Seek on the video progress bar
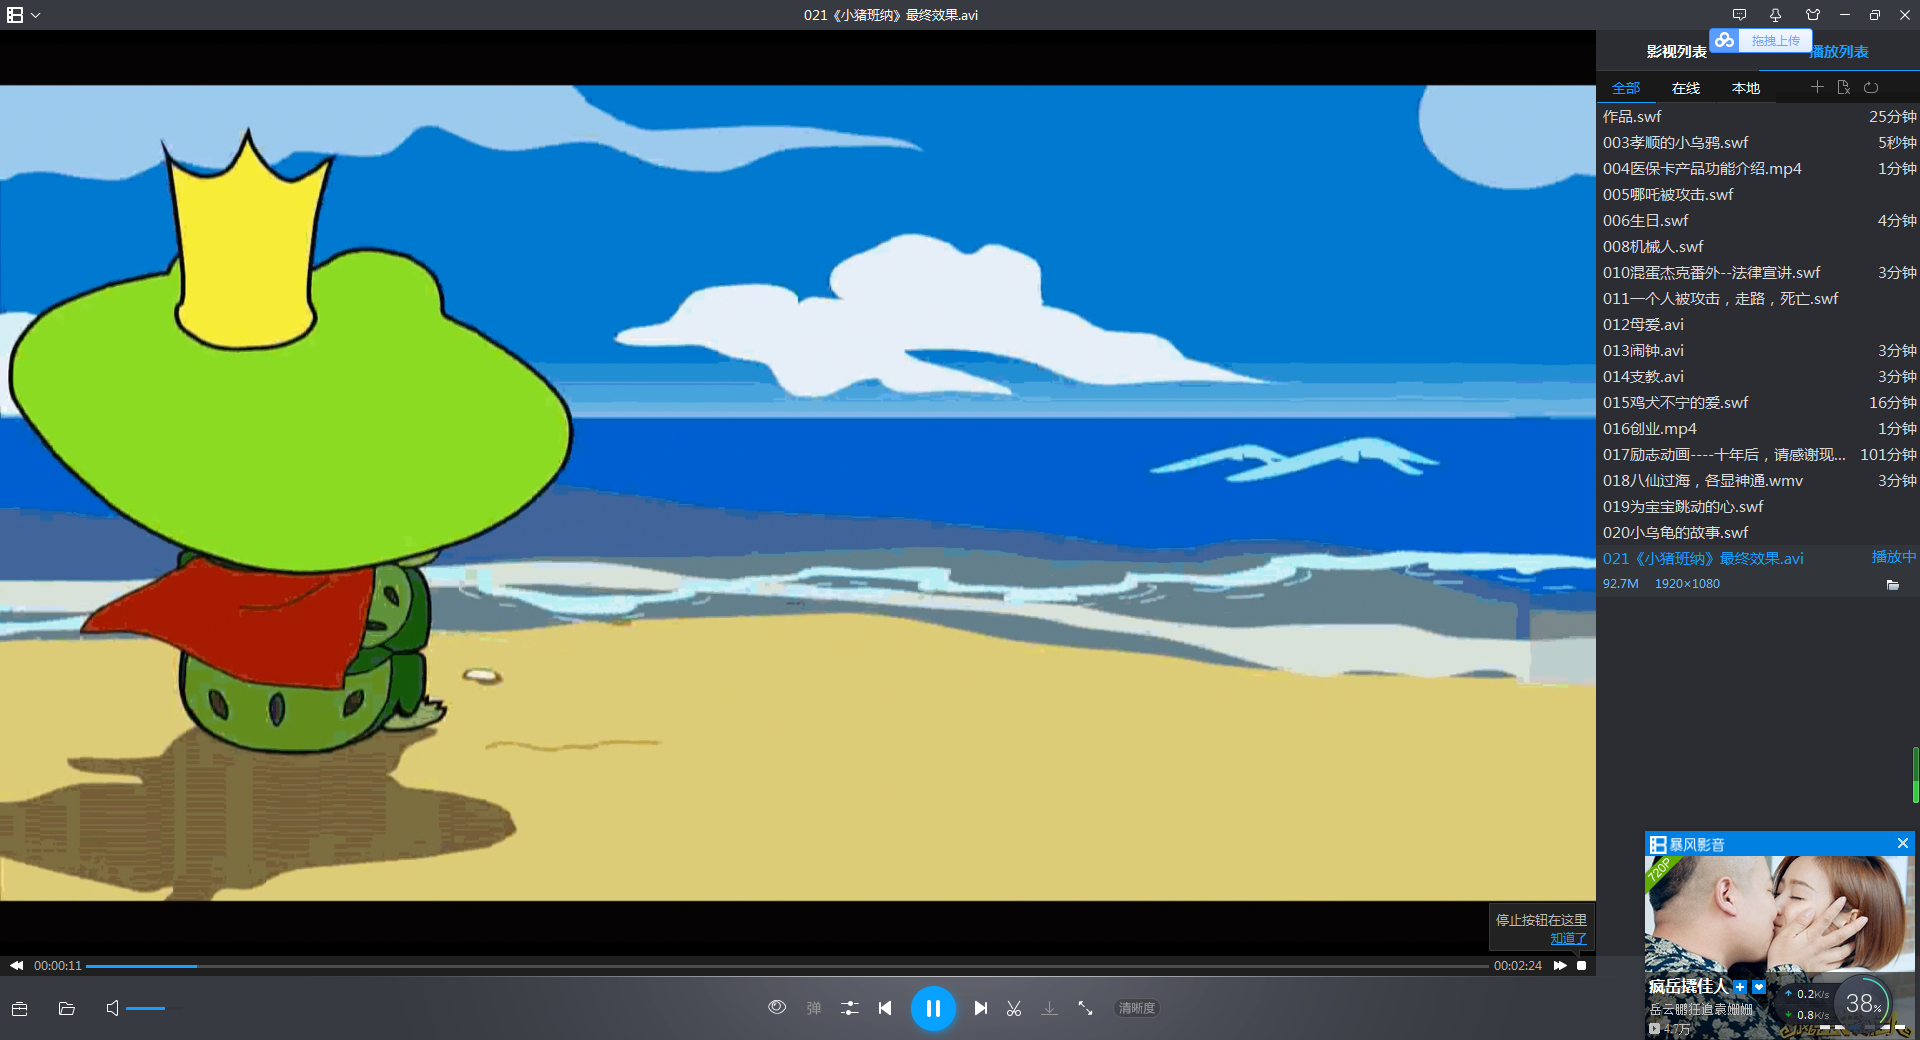Screen dimensions: 1920x1040 click(x=787, y=966)
